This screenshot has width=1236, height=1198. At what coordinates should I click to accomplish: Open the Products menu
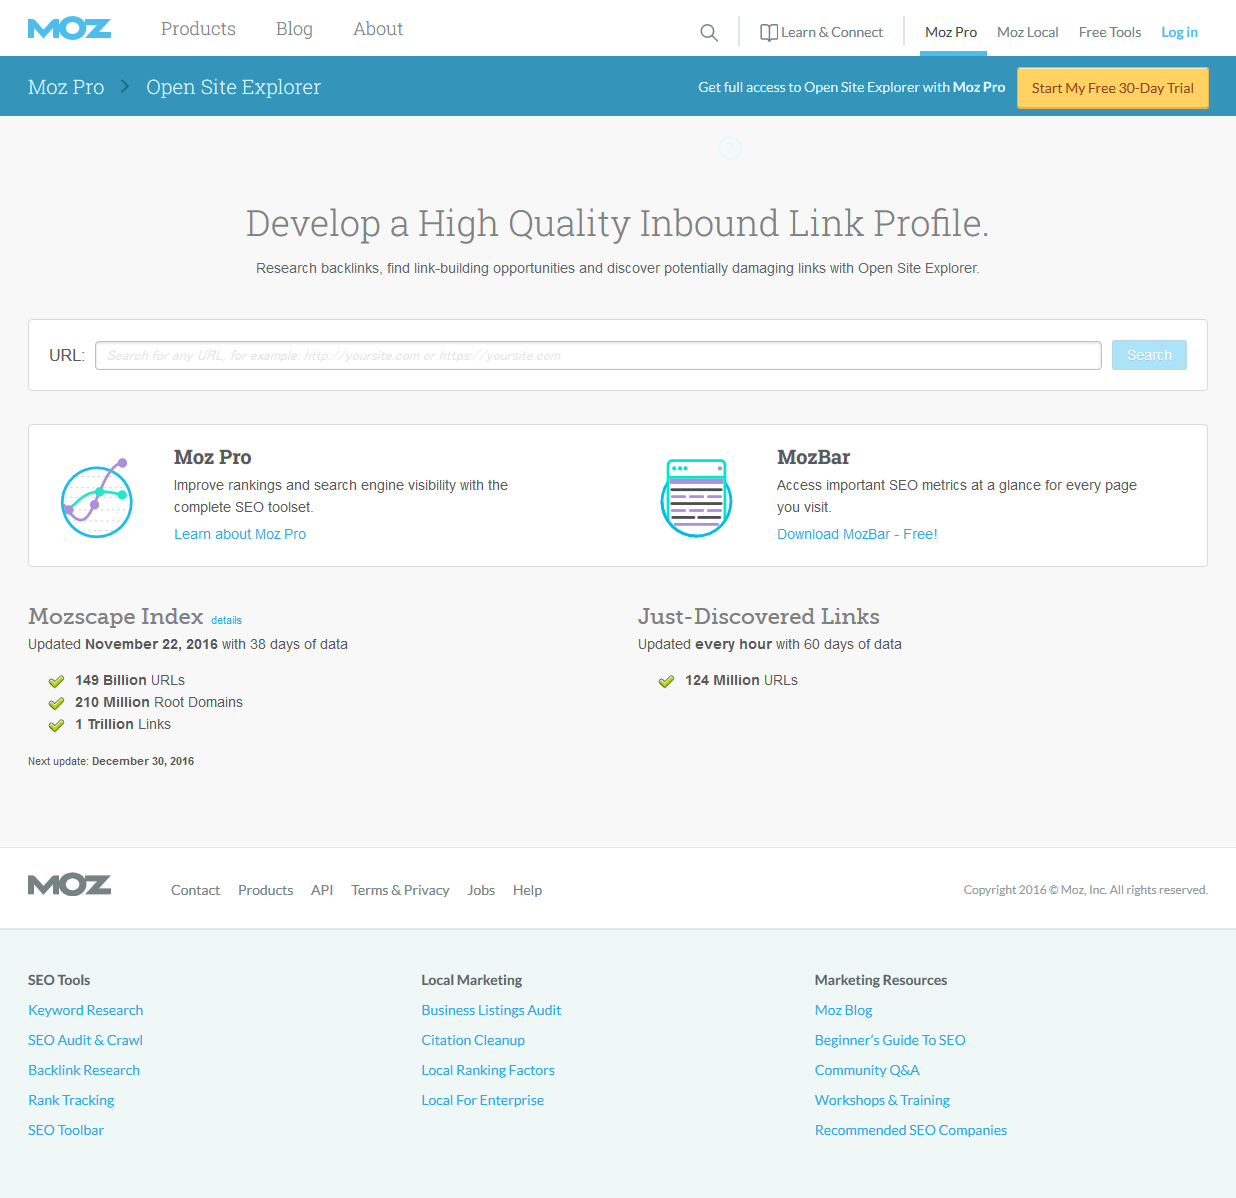[198, 29]
